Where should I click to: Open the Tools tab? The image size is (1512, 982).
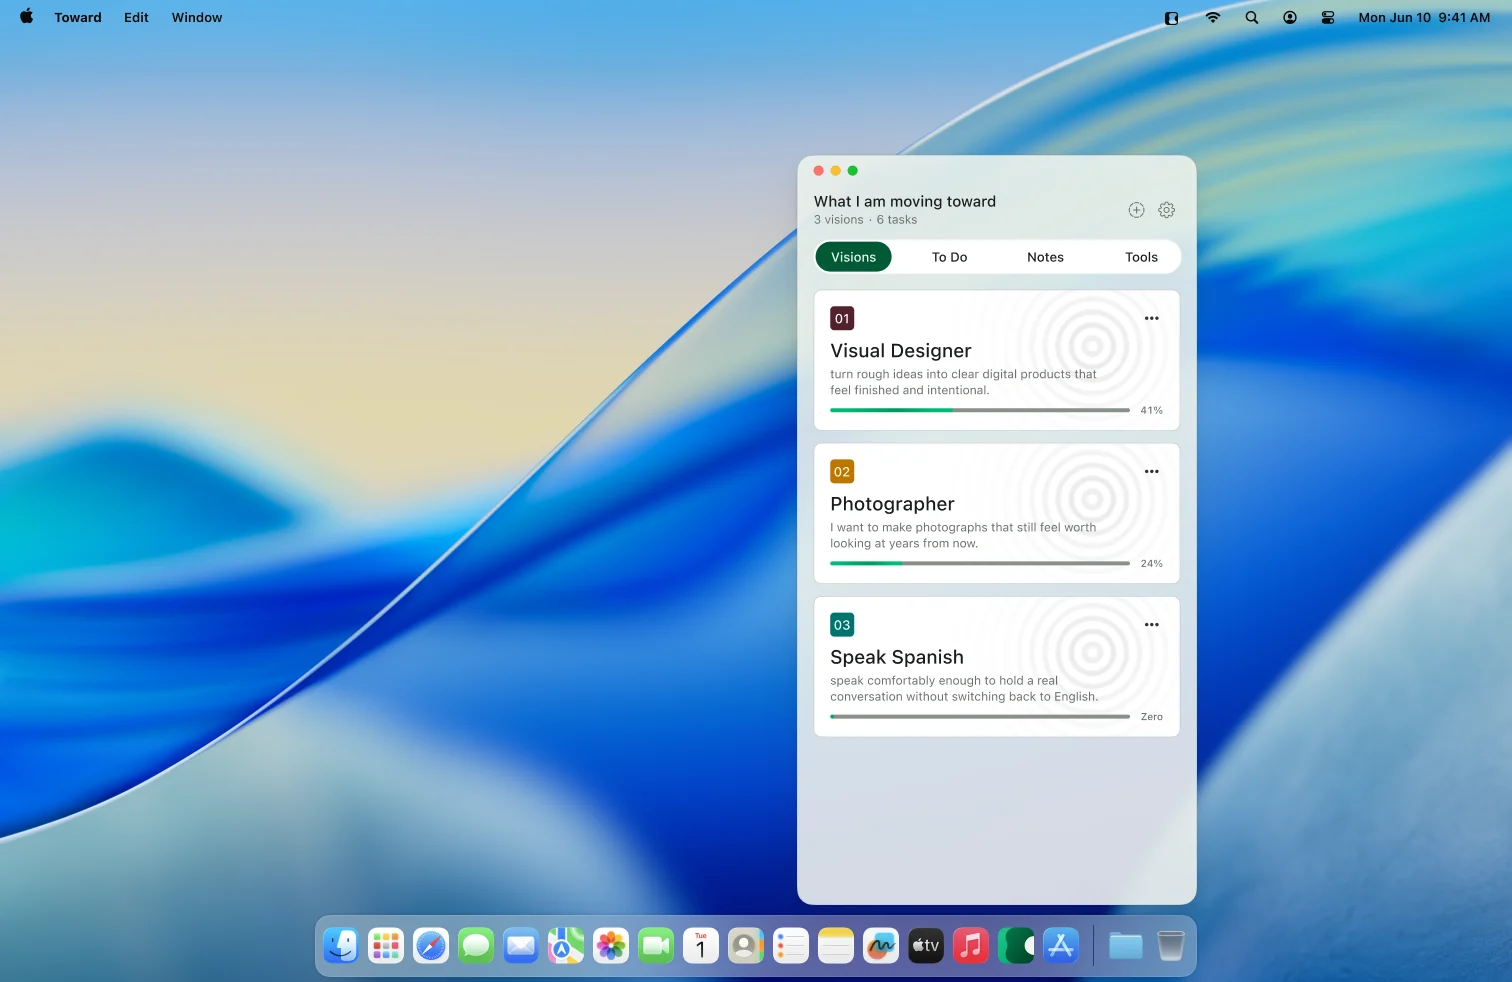point(1141,257)
